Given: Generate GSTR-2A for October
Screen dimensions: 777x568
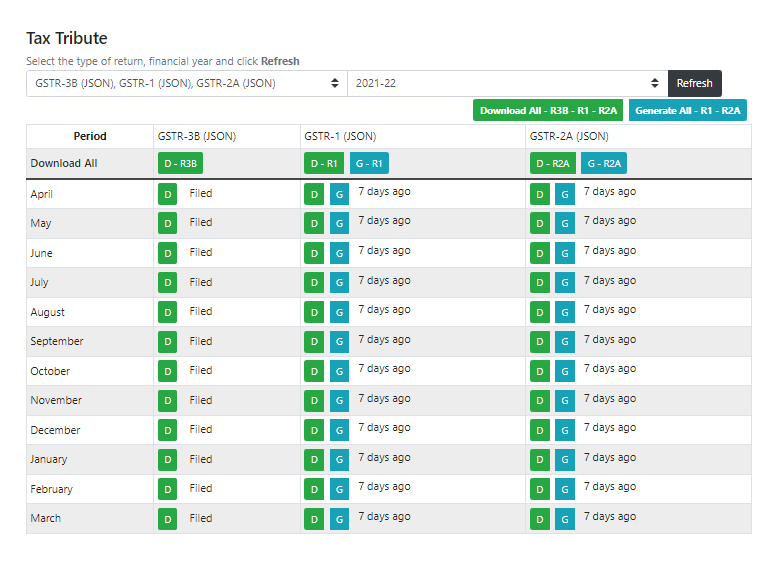Looking at the screenshot, I should [565, 371].
